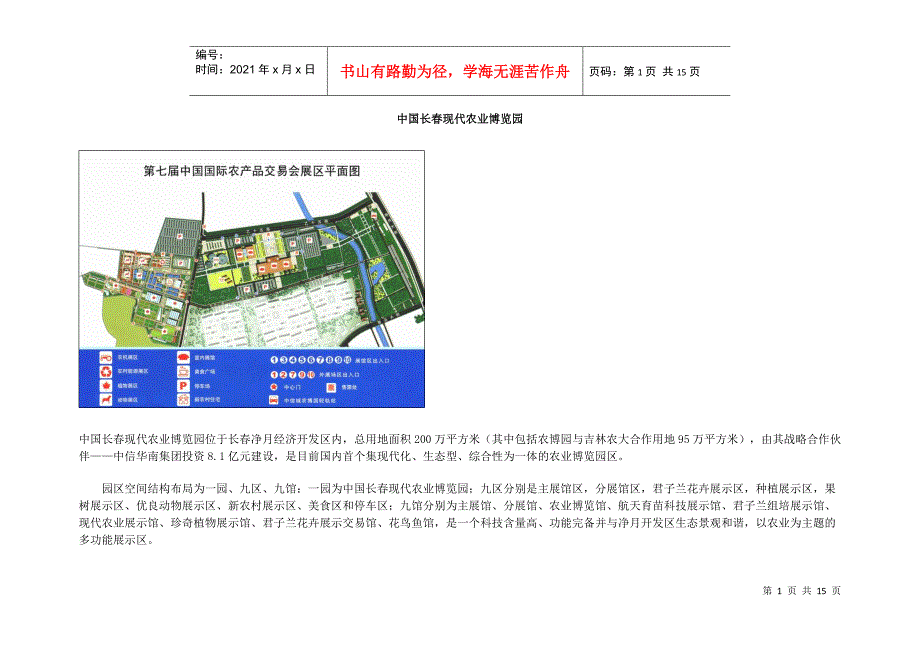This screenshot has height=651, width=920.
Task: Click the new rural housing house icon
Action: (x=184, y=399)
